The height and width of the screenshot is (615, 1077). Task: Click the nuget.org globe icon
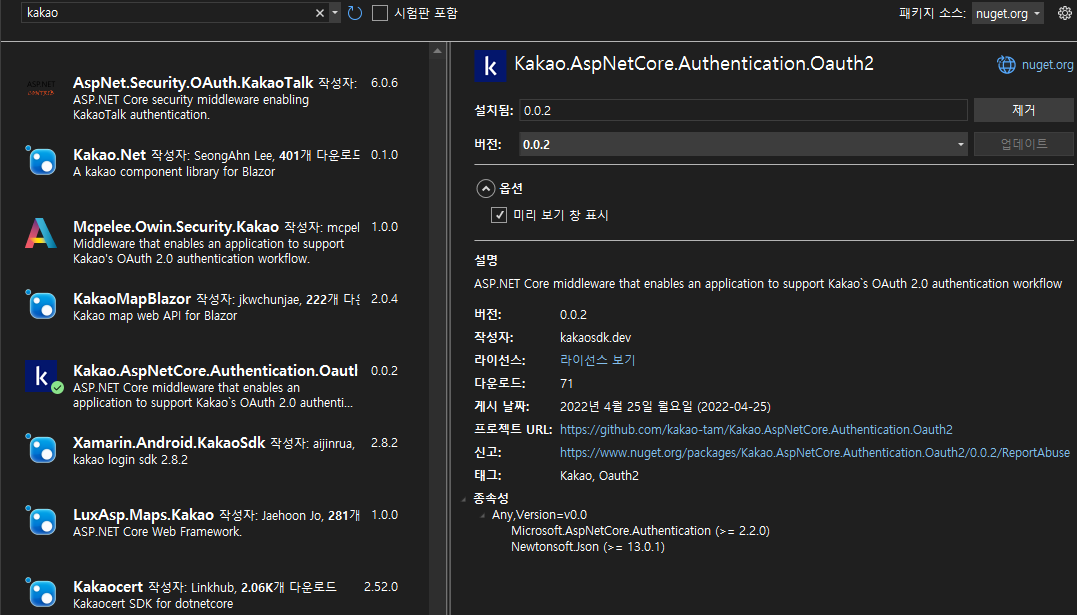click(1006, 65)
